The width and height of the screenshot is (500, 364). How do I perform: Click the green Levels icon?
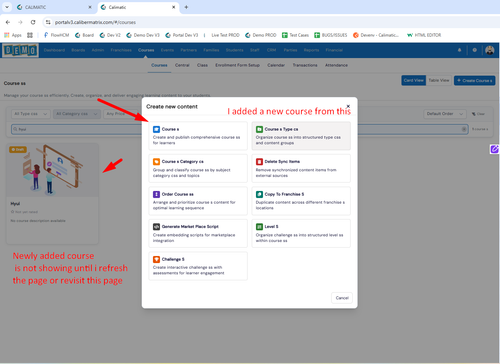(x=259, y=227)
